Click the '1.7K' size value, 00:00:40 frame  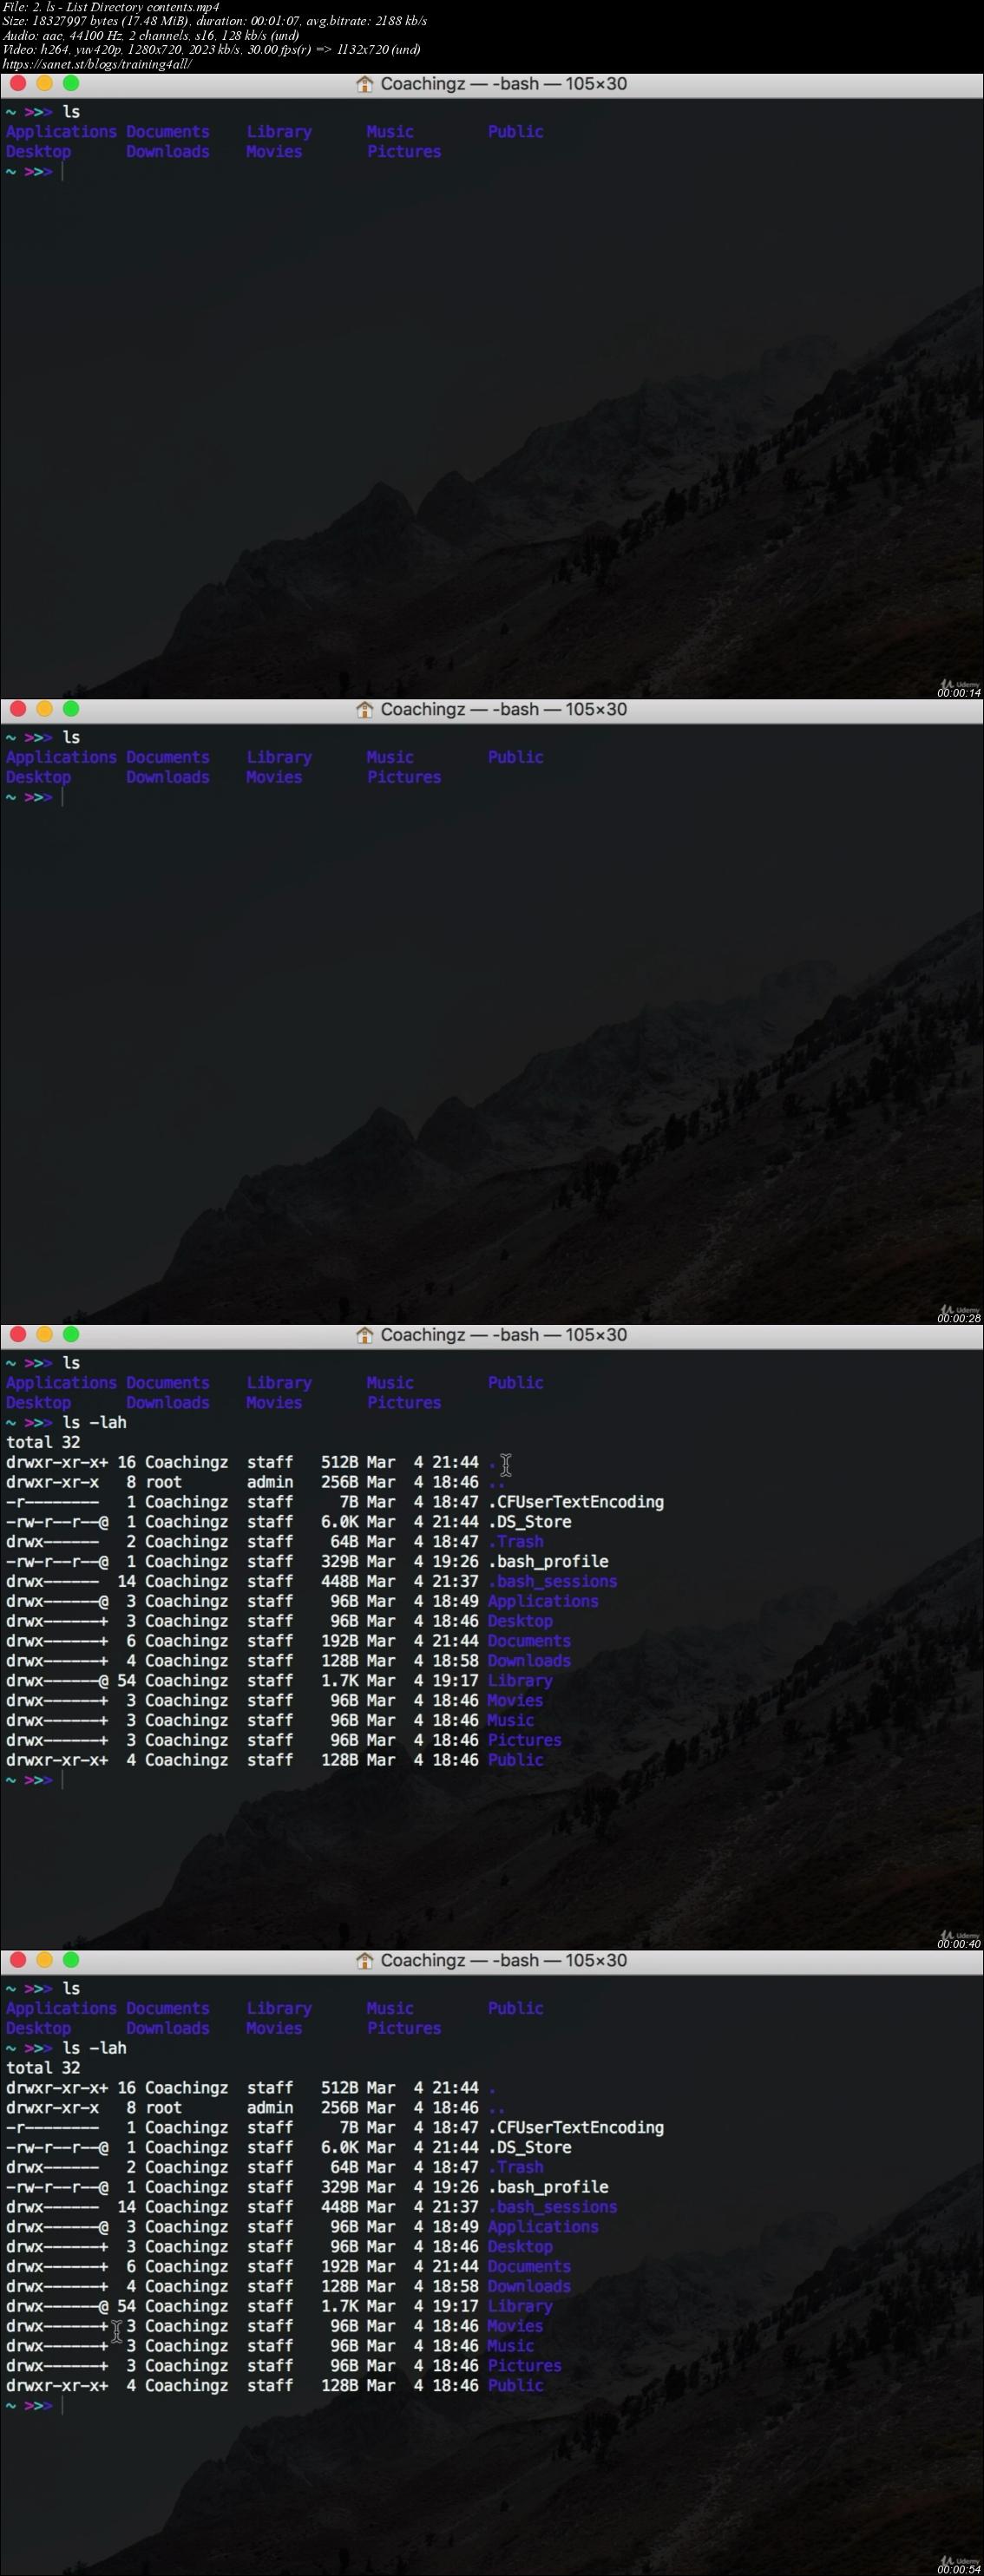click(339, 1681)
